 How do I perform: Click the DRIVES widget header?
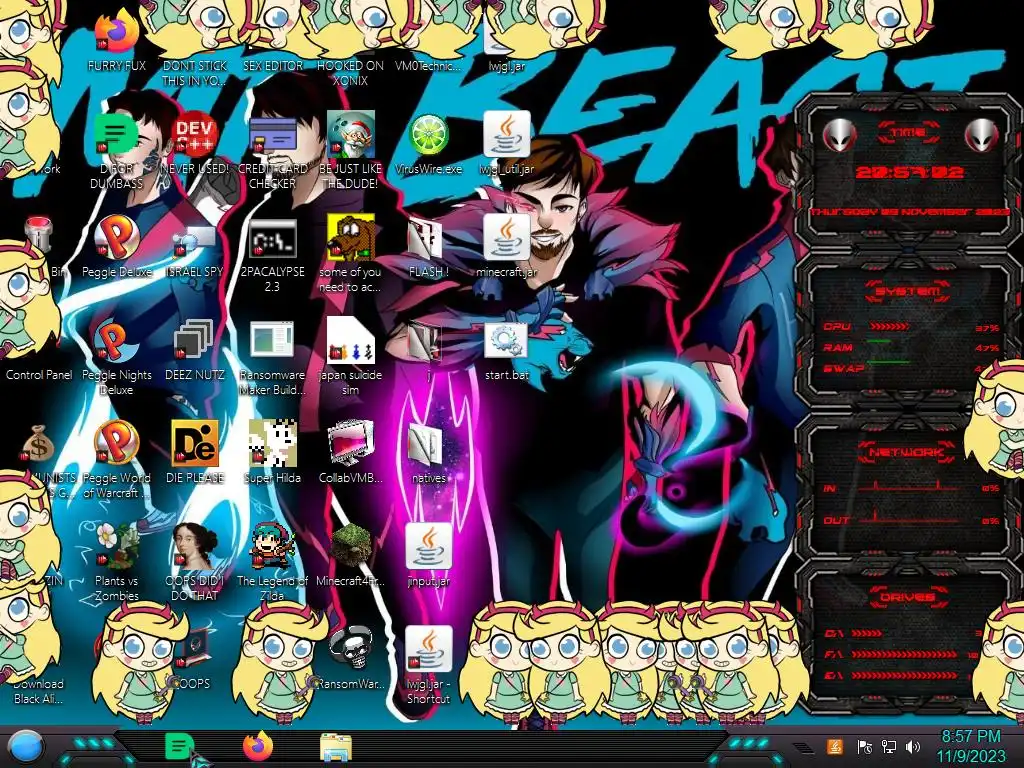(x=906, y=597)
